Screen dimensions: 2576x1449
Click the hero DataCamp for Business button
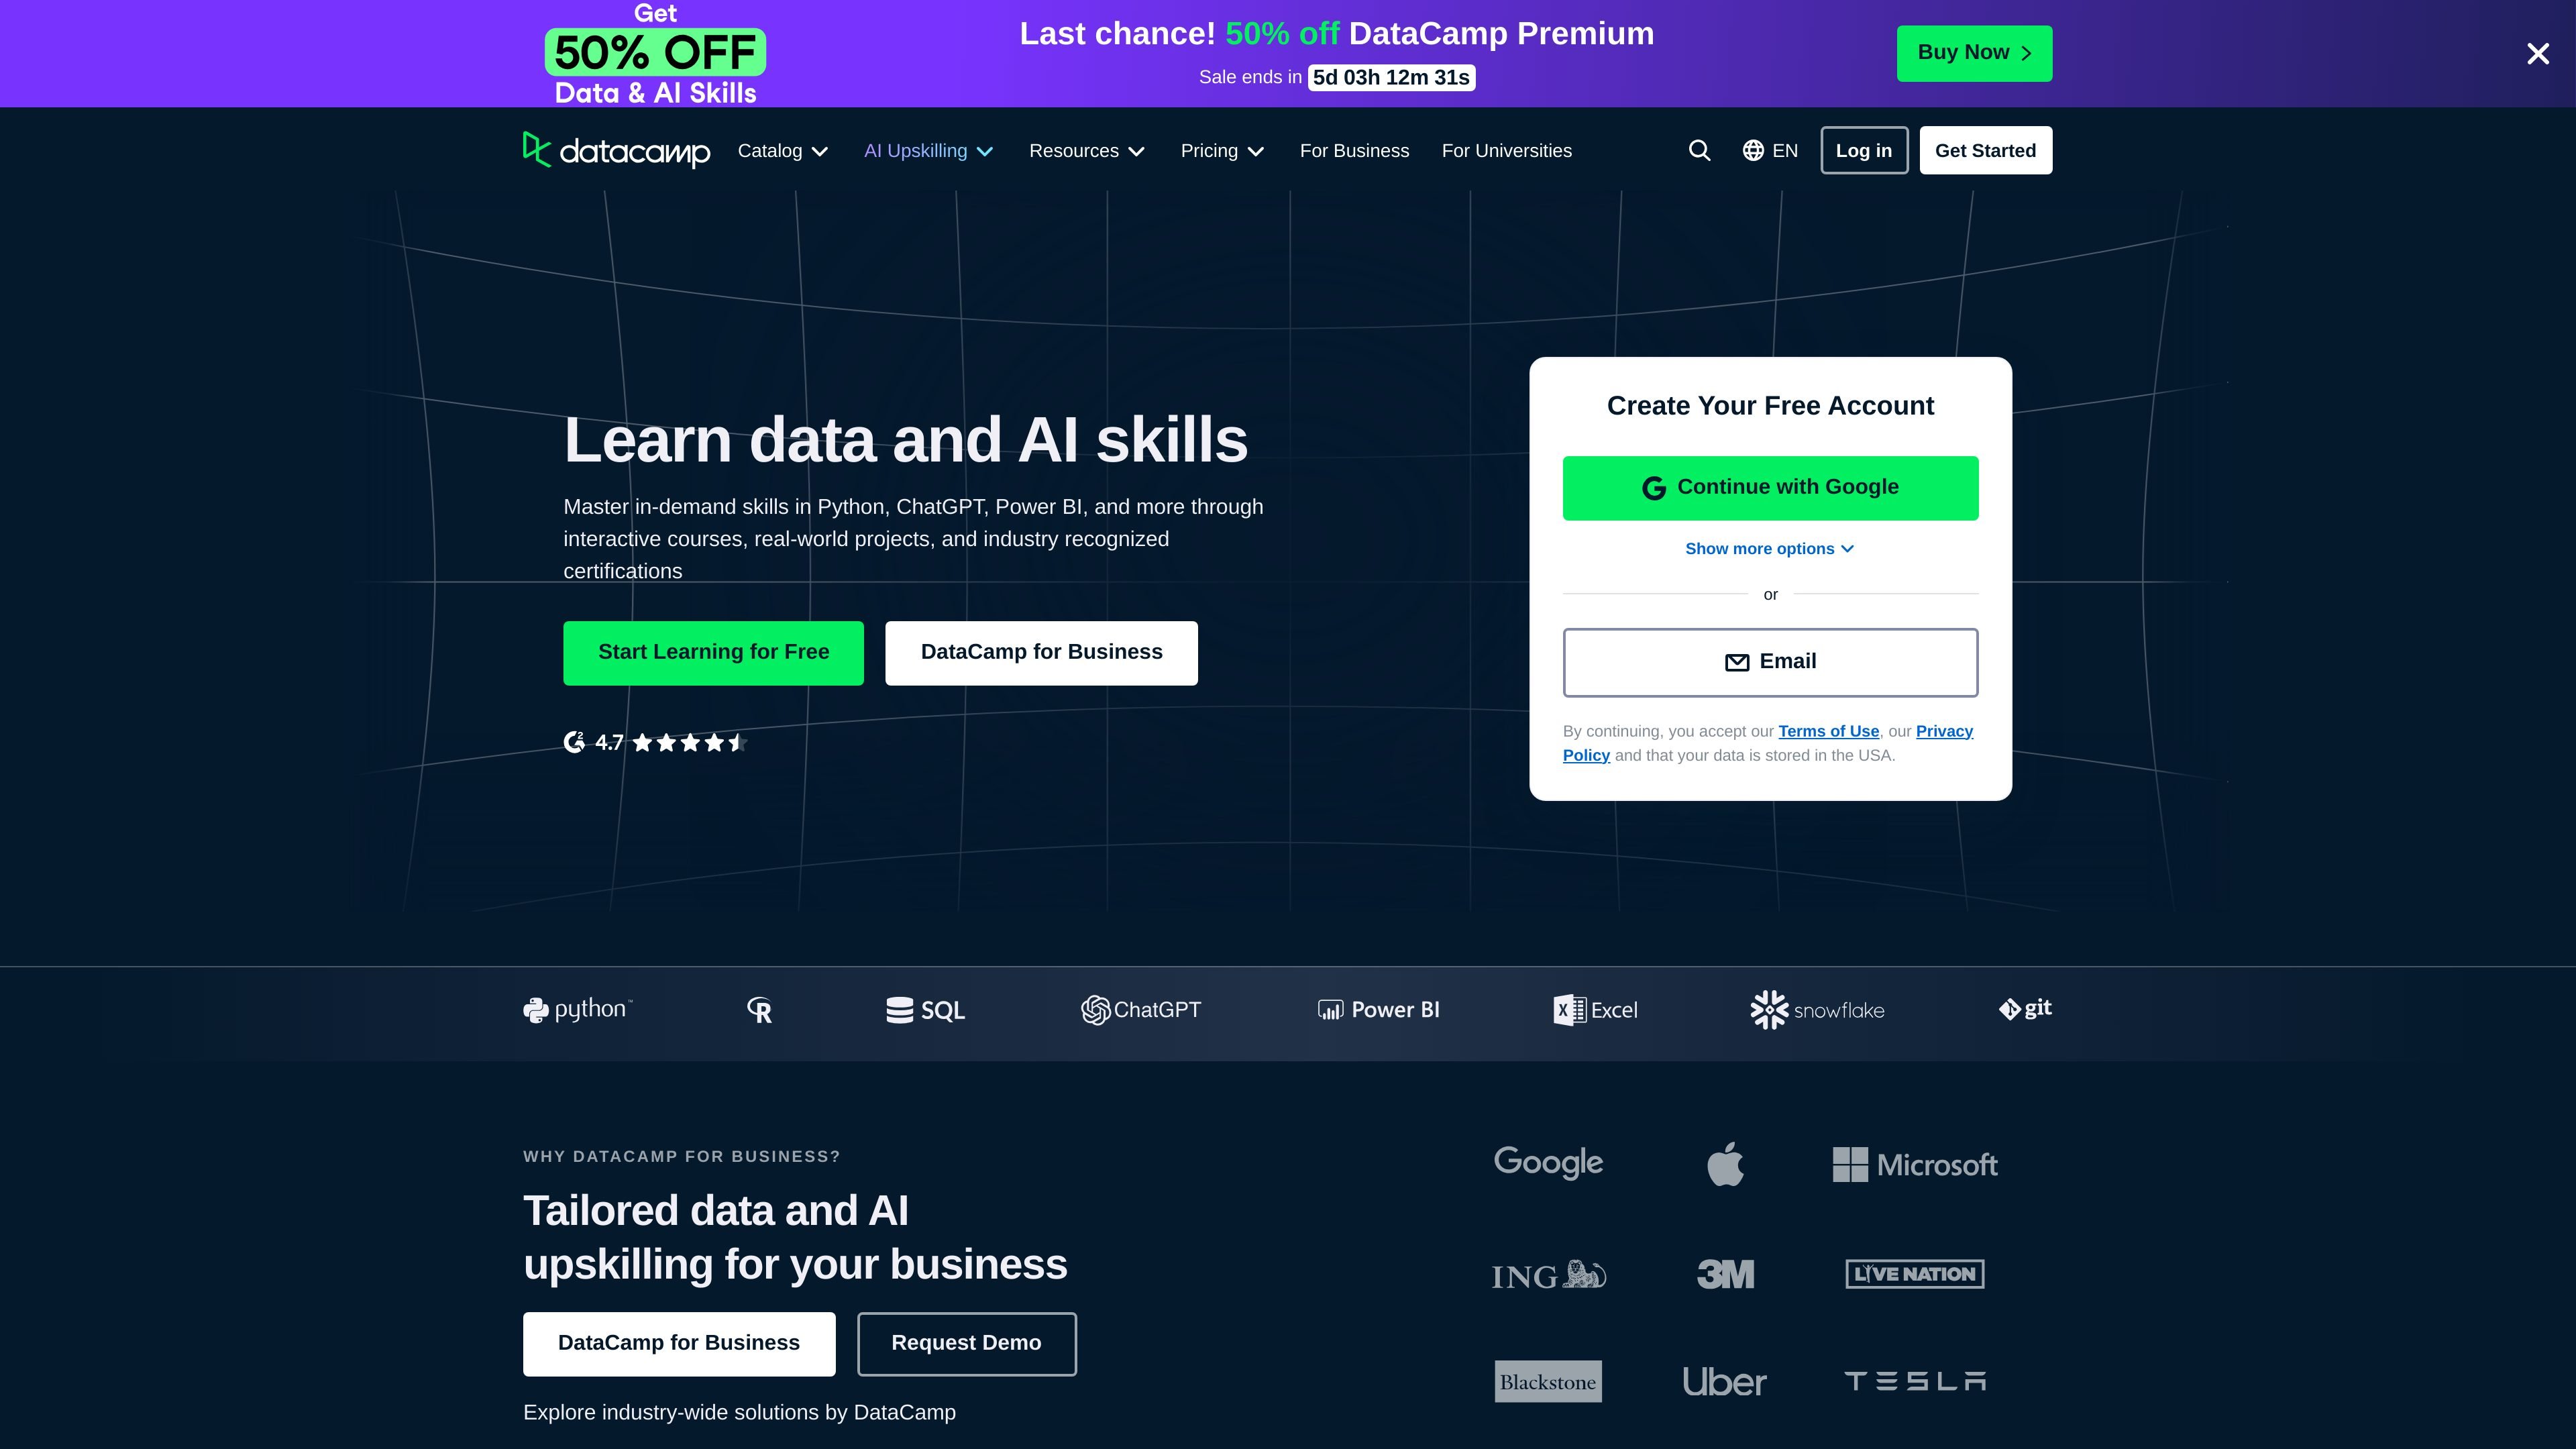pos(1041,653)
